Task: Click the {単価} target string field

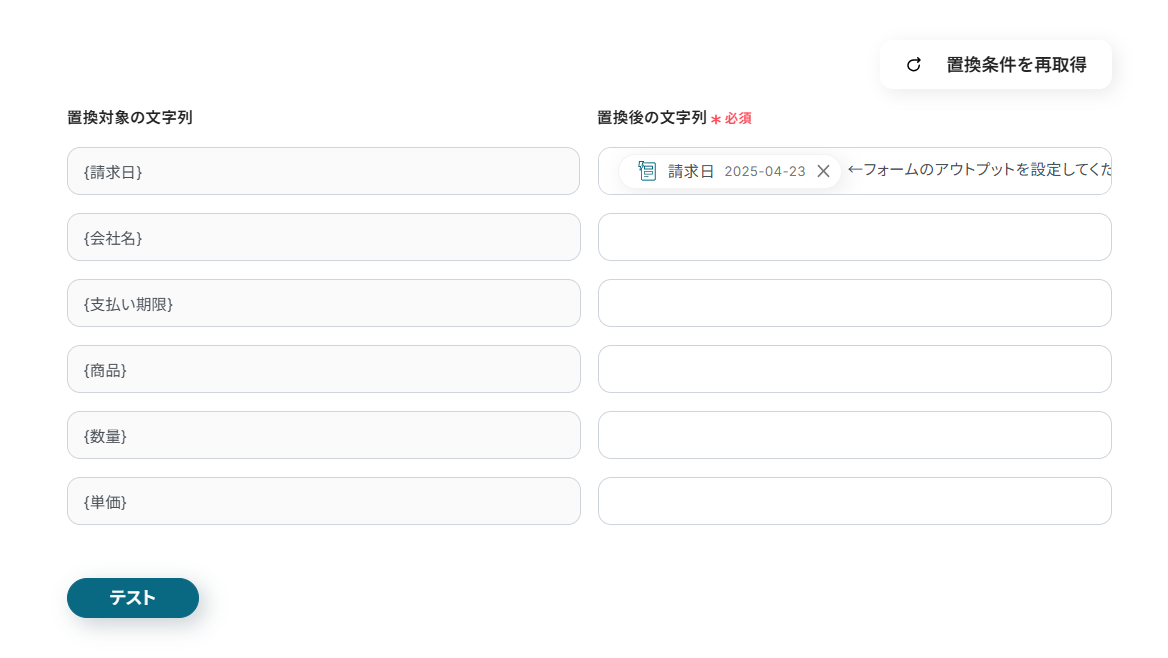Action: click(x=323, y=501)
